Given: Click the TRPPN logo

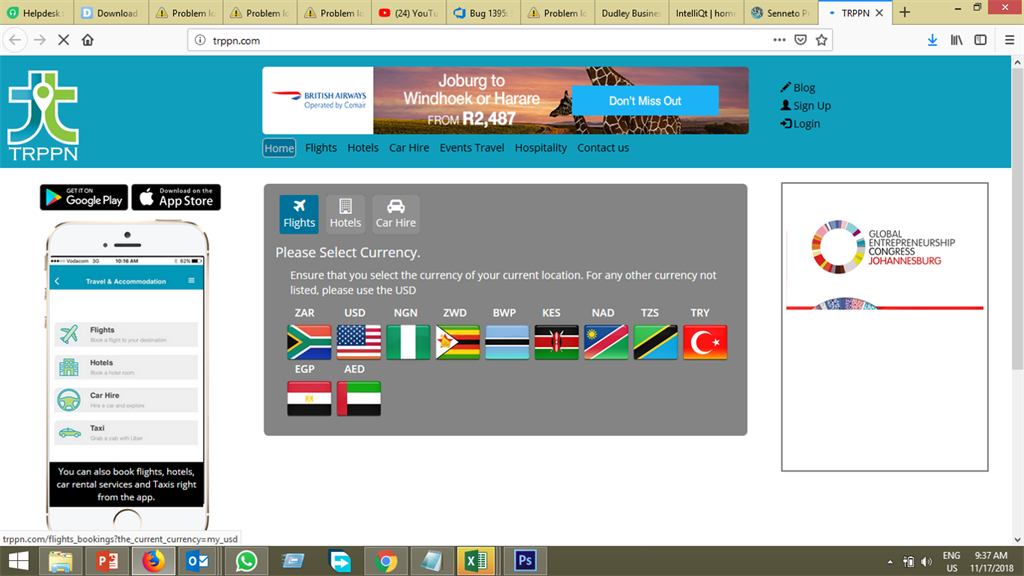Looking at the screenshot, I should 43,116.
